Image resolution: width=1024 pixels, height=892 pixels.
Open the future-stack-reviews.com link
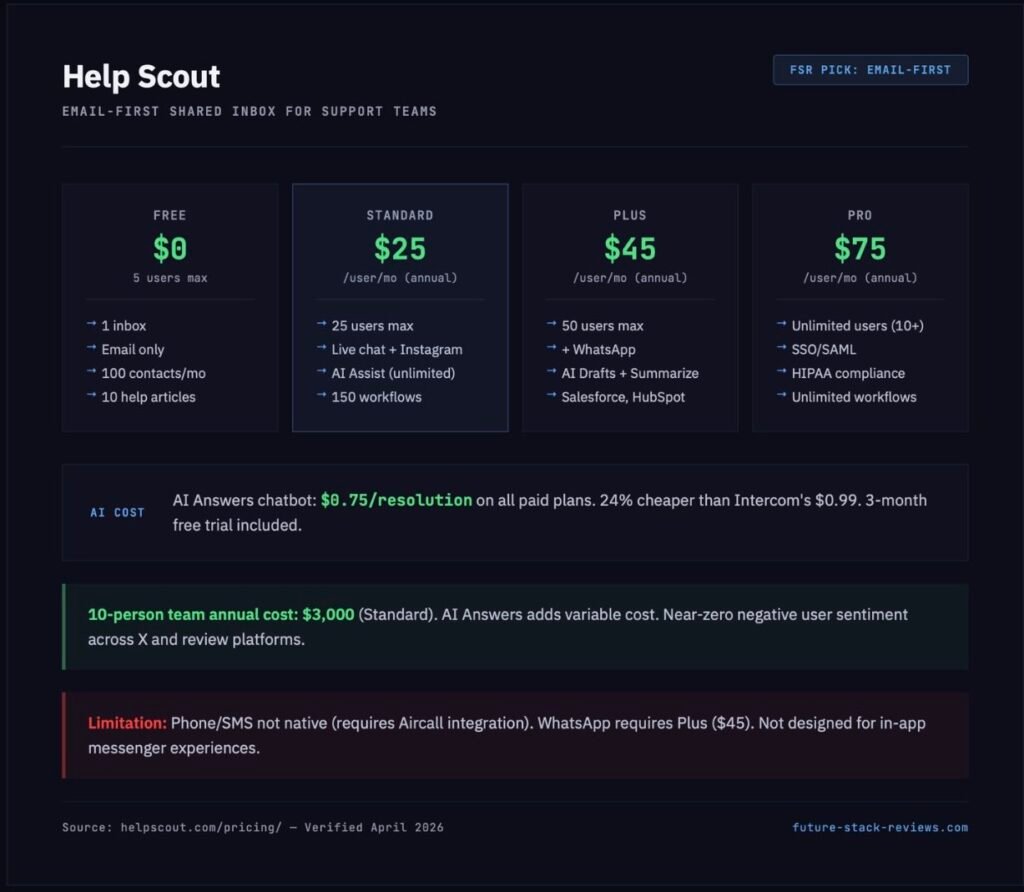(x=880, y=827)
